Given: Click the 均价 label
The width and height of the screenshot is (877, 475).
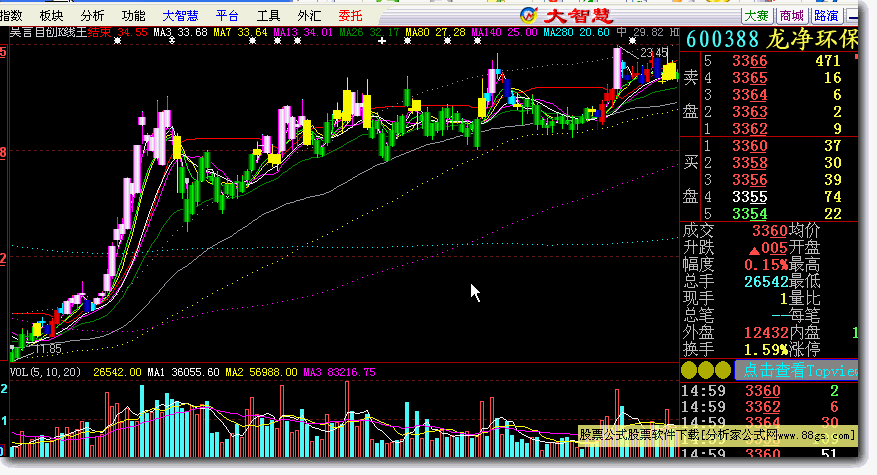Looking at the screenshot, I should coord(804,230).
